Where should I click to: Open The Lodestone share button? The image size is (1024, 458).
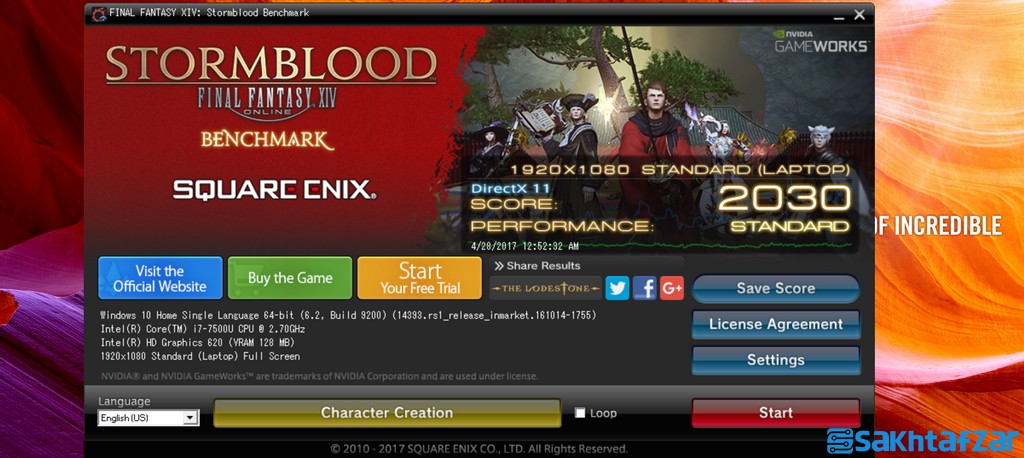[545, 288]
